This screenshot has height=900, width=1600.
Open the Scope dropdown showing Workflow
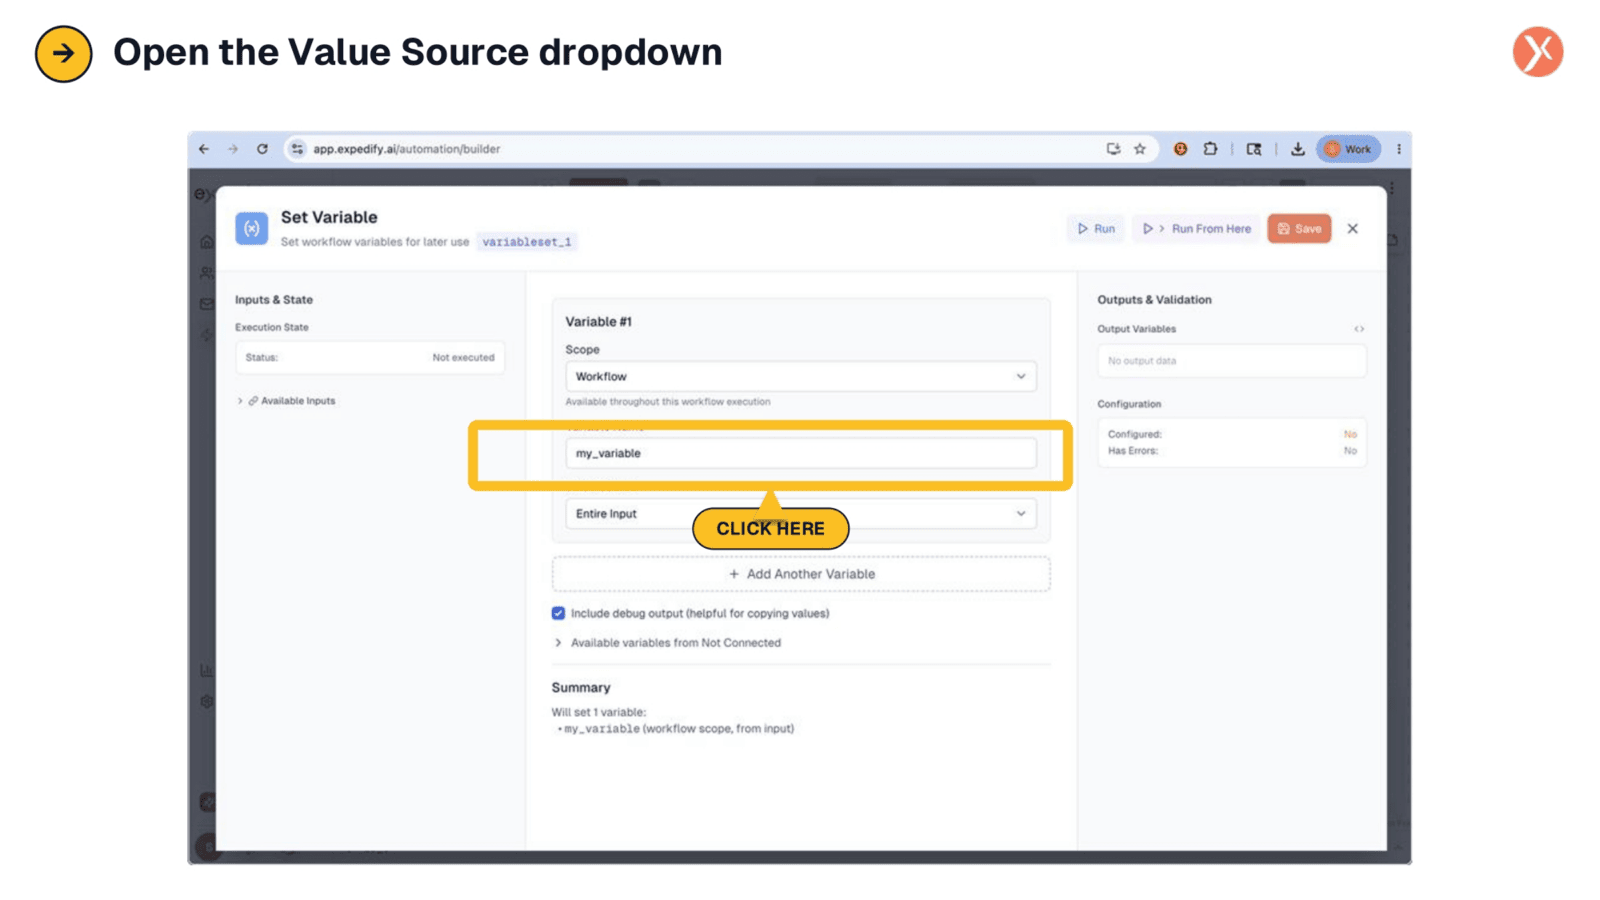pos(801,377)
